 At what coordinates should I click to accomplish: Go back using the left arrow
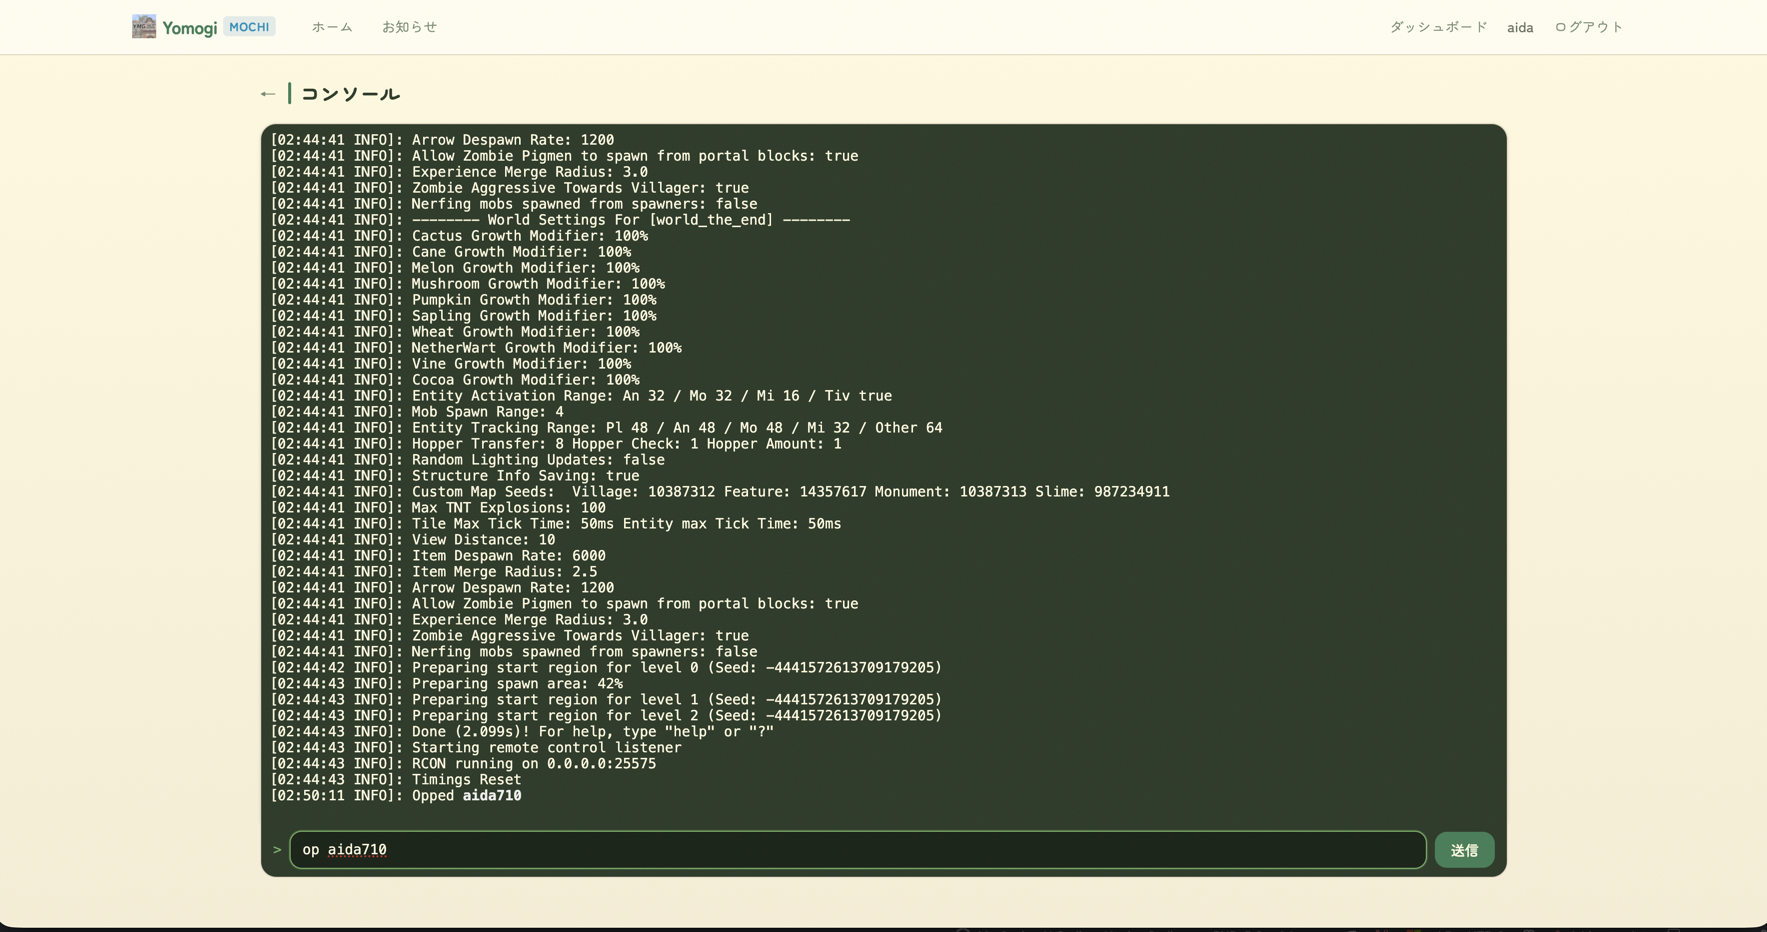(x=267, y=94)
